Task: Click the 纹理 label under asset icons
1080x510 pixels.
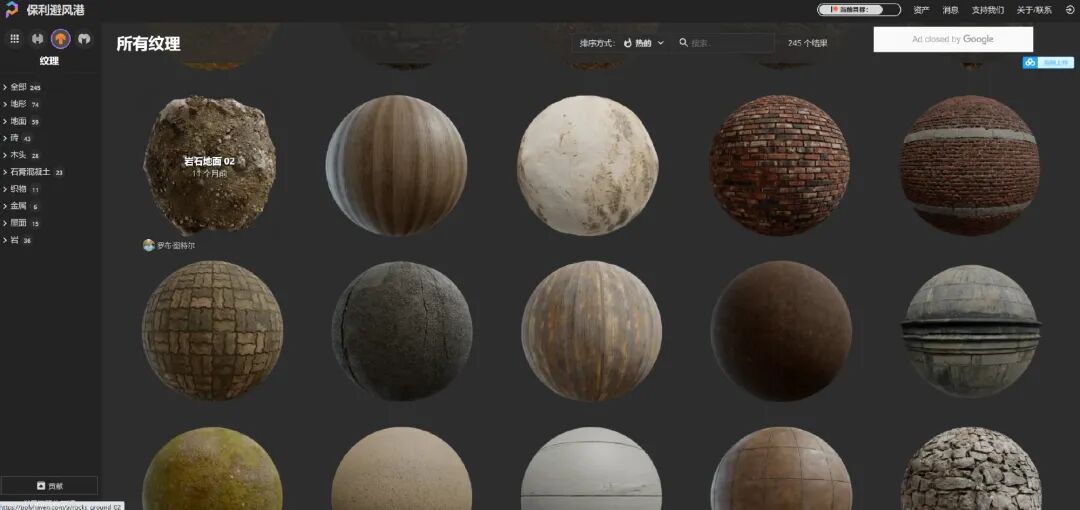Action: pos(49,61)
